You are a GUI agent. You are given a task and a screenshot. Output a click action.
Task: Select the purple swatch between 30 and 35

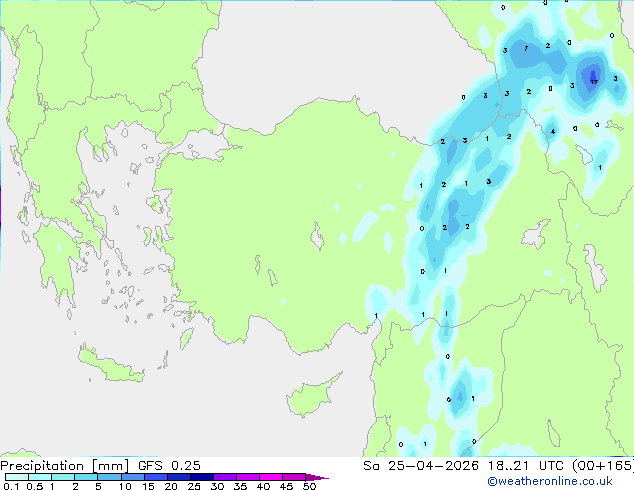[x=224, y=477]
